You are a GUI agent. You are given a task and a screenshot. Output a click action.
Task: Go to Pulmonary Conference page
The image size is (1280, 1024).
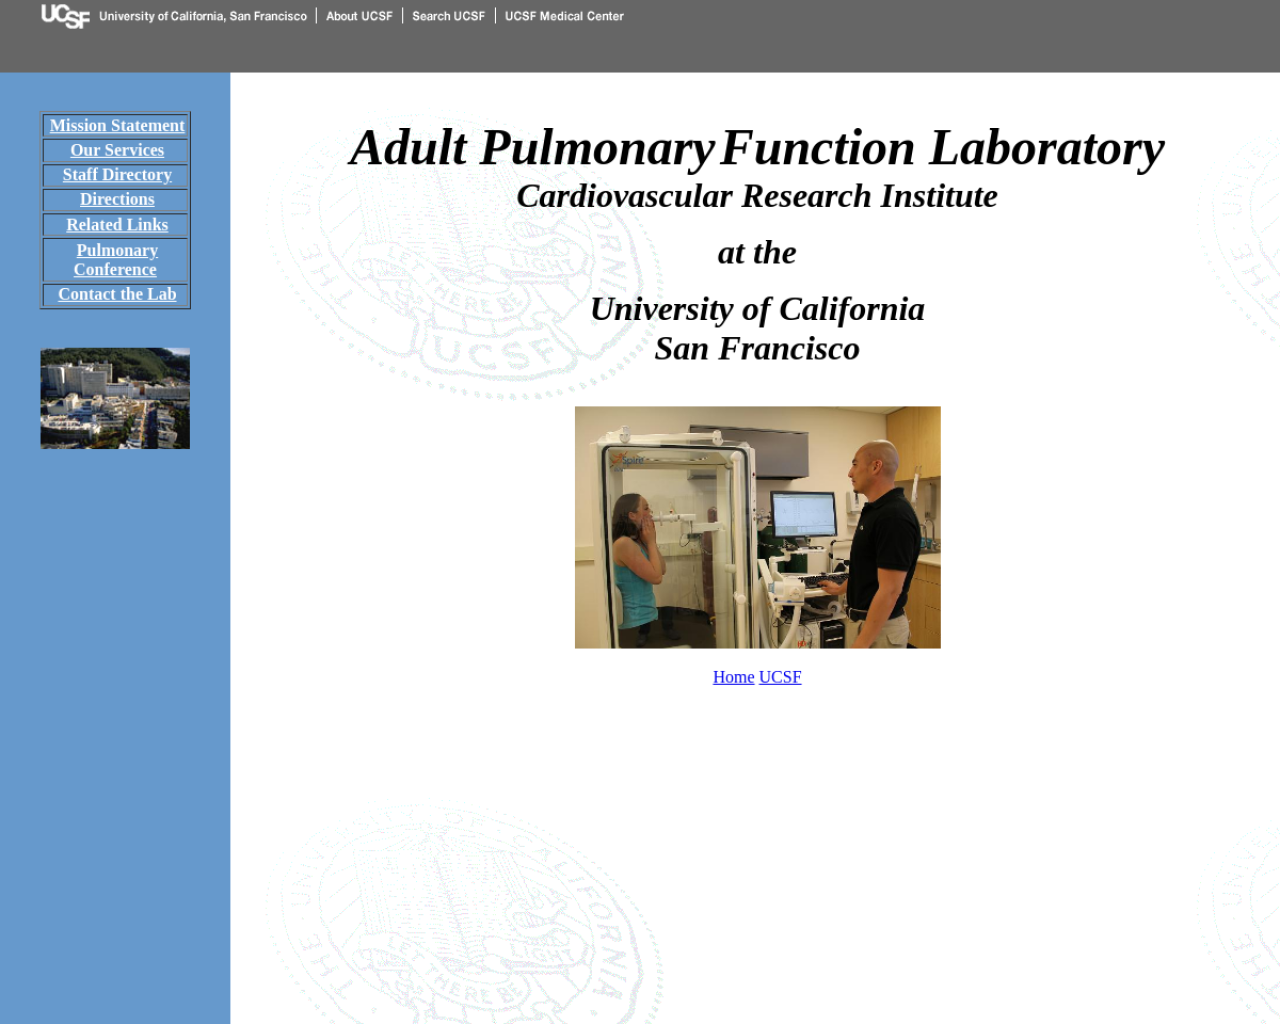pyautogui.click(x=116, y=260)
